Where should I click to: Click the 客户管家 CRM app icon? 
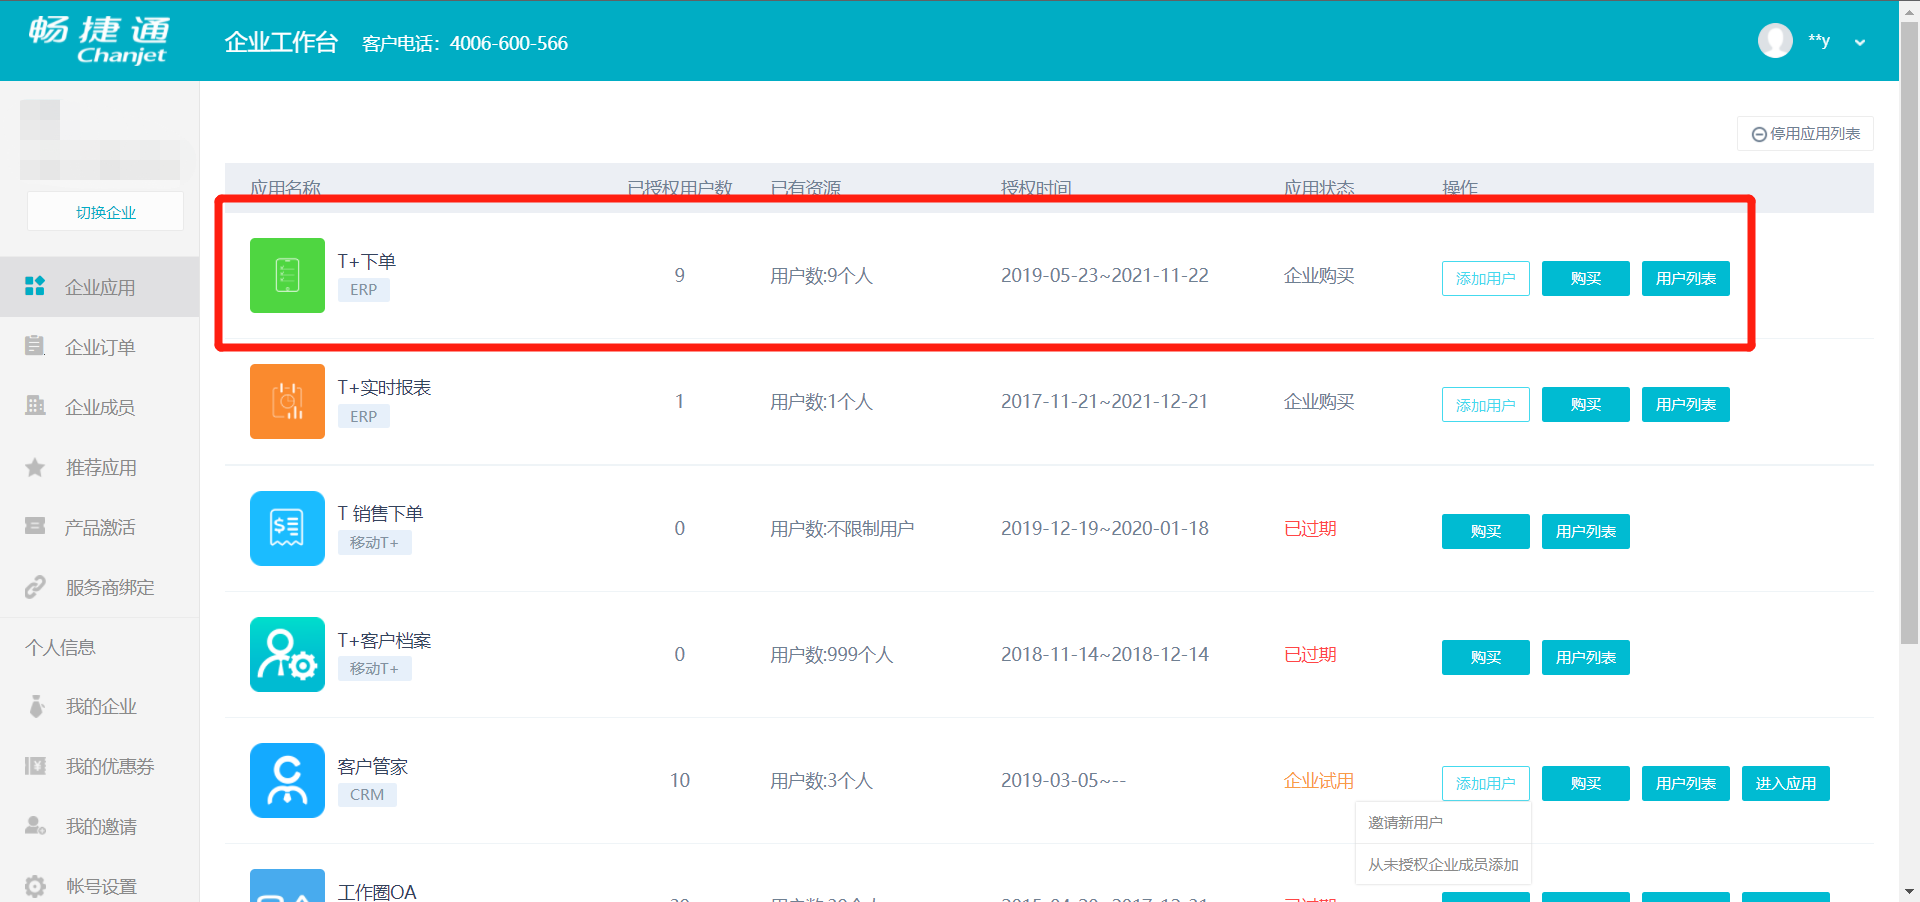point(287,780)
